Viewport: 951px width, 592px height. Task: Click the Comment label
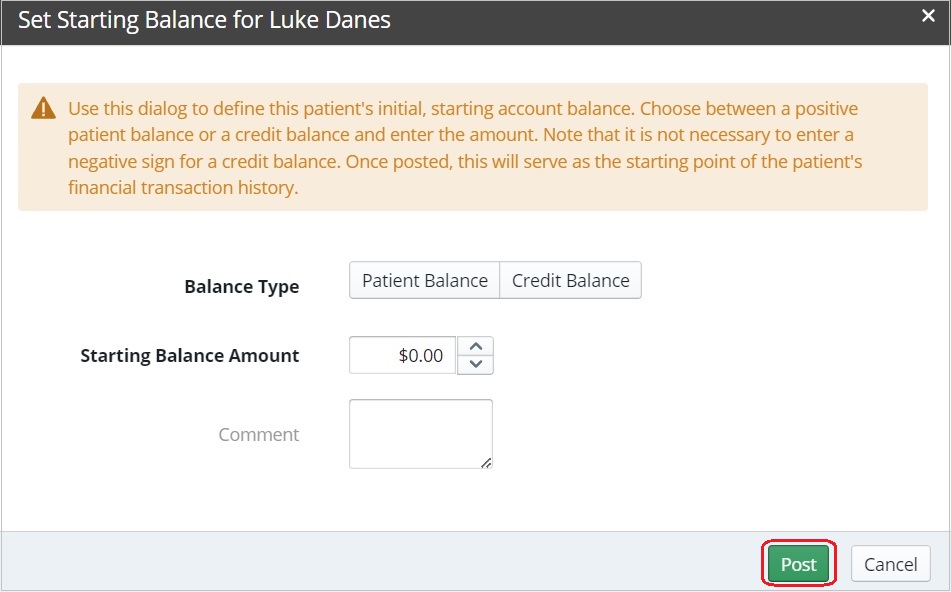pos(258,434)
